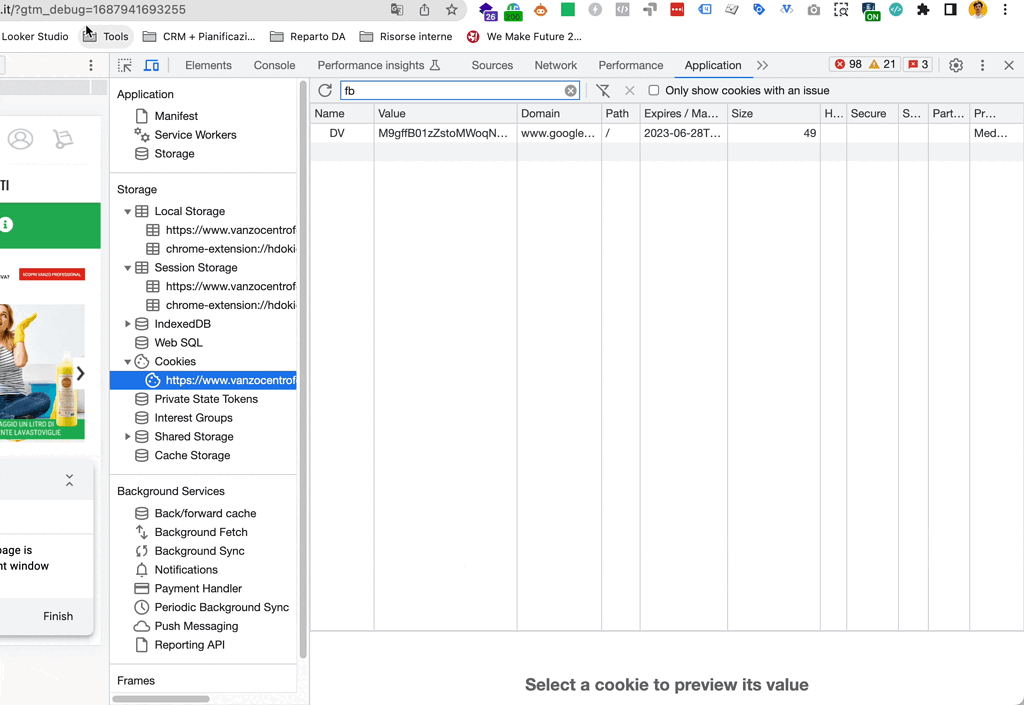Image resolution: width=1024 pixels, height=705 pixels.
Task: Refresh the cookies list
Action: [x=325, y=90]
